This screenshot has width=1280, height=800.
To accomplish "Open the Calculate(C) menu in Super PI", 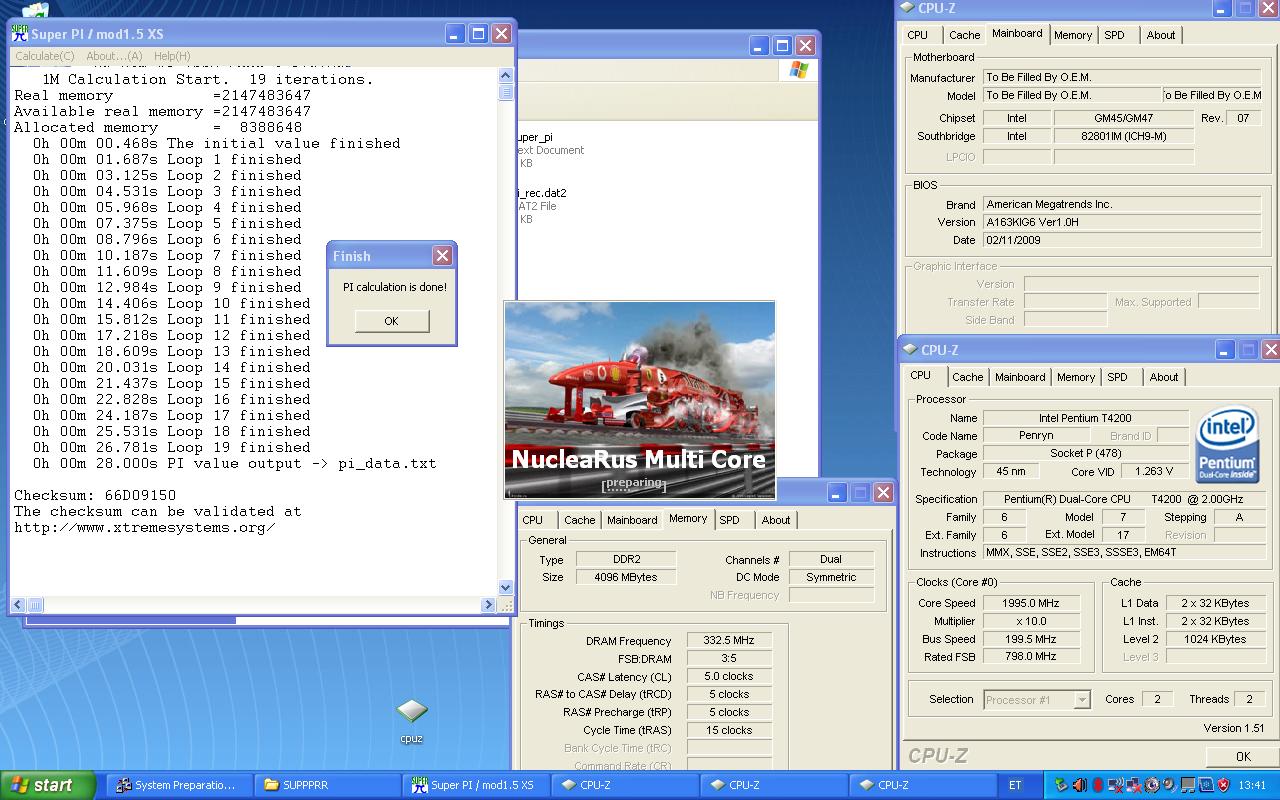I will tap(45, 56).
